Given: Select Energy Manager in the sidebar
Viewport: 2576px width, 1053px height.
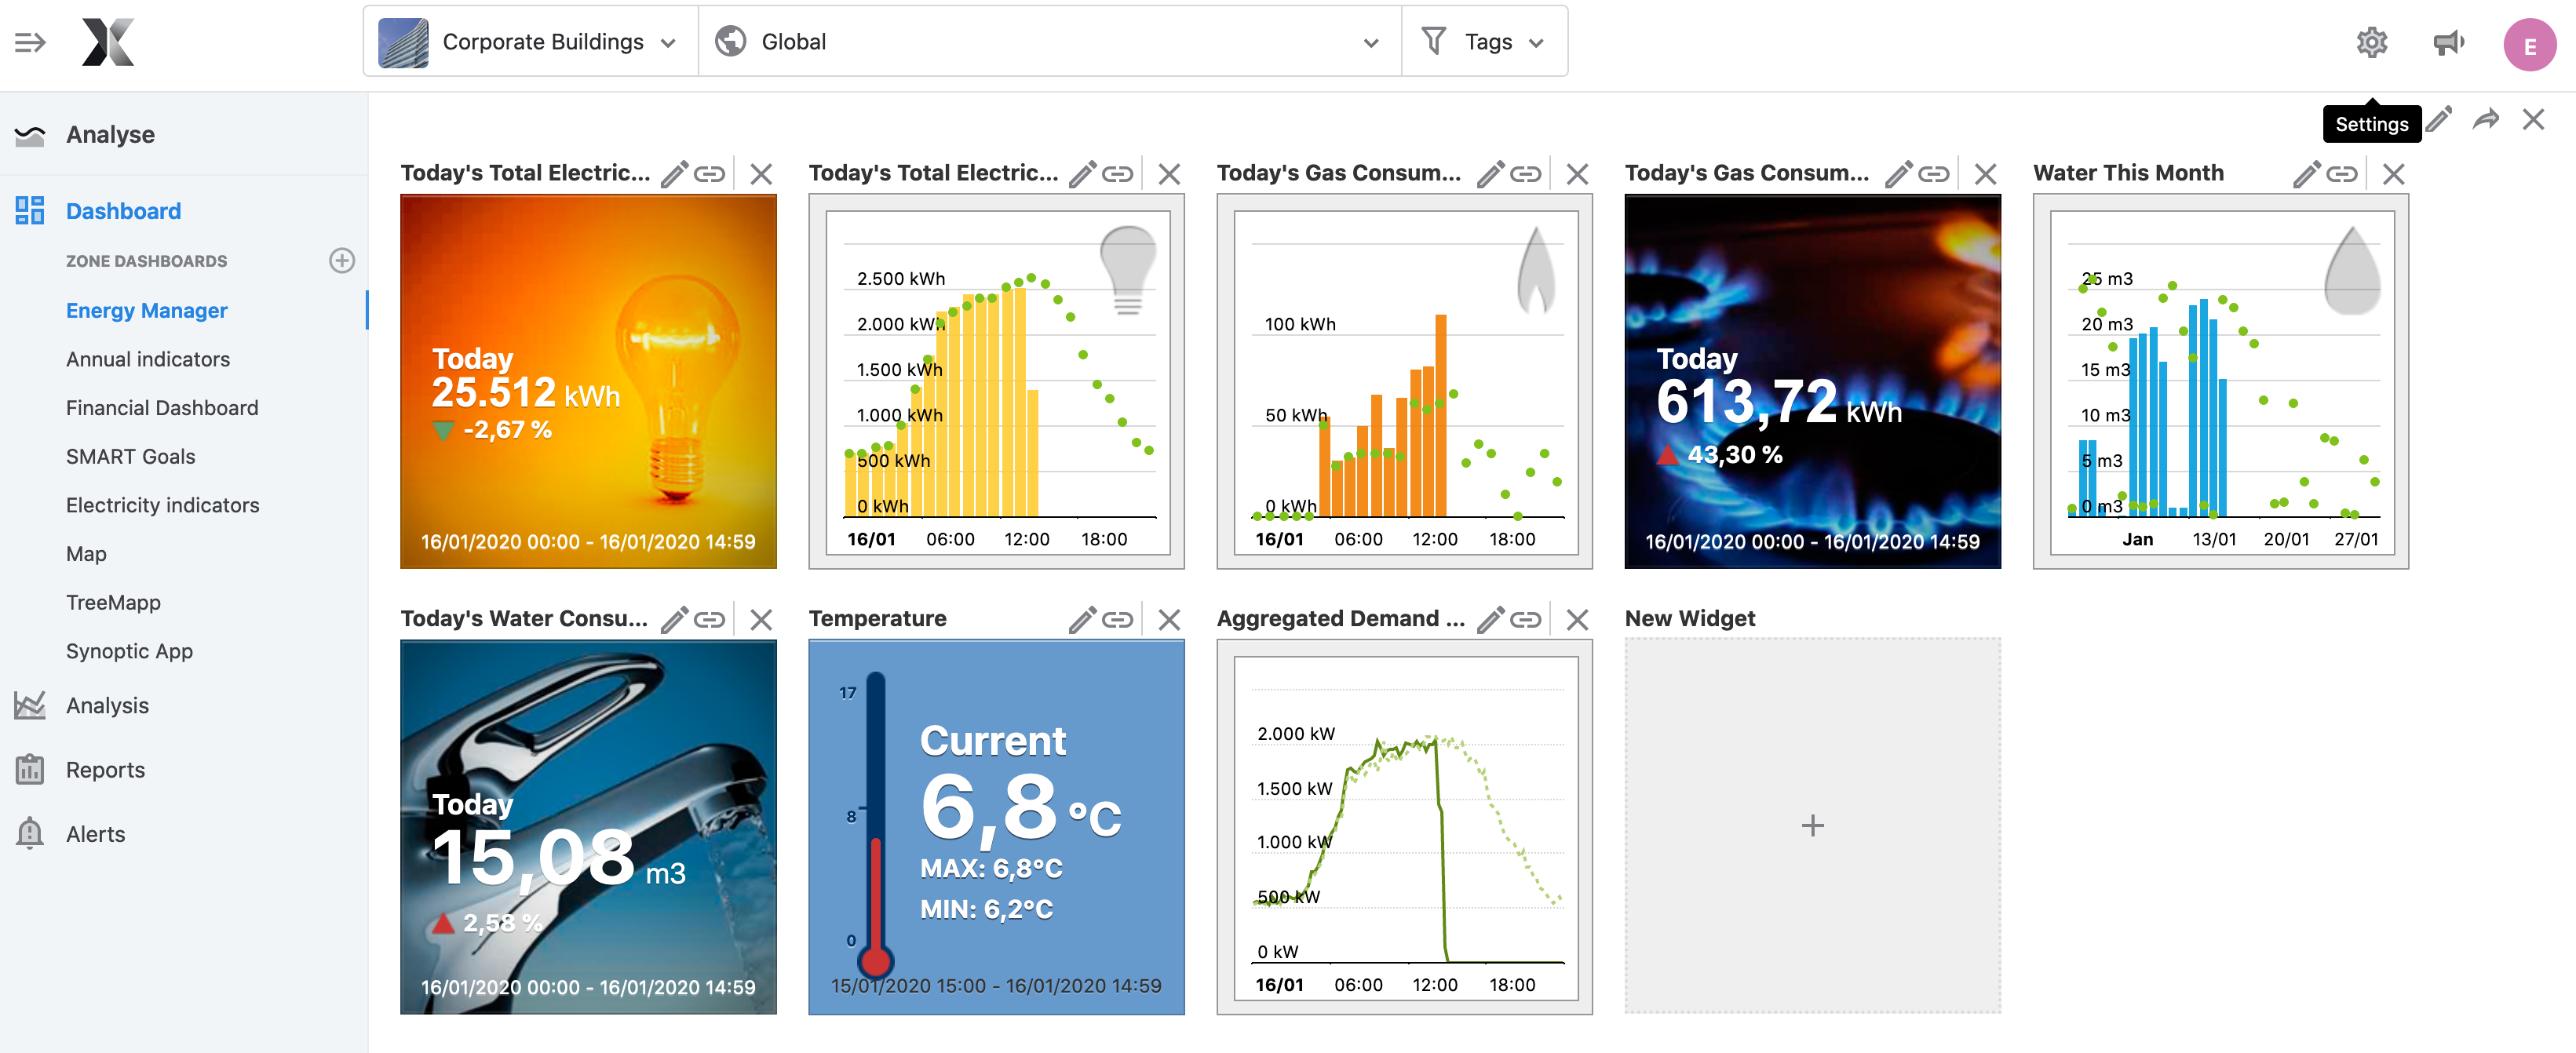Looking at the screenshot, I should point(147,310).
